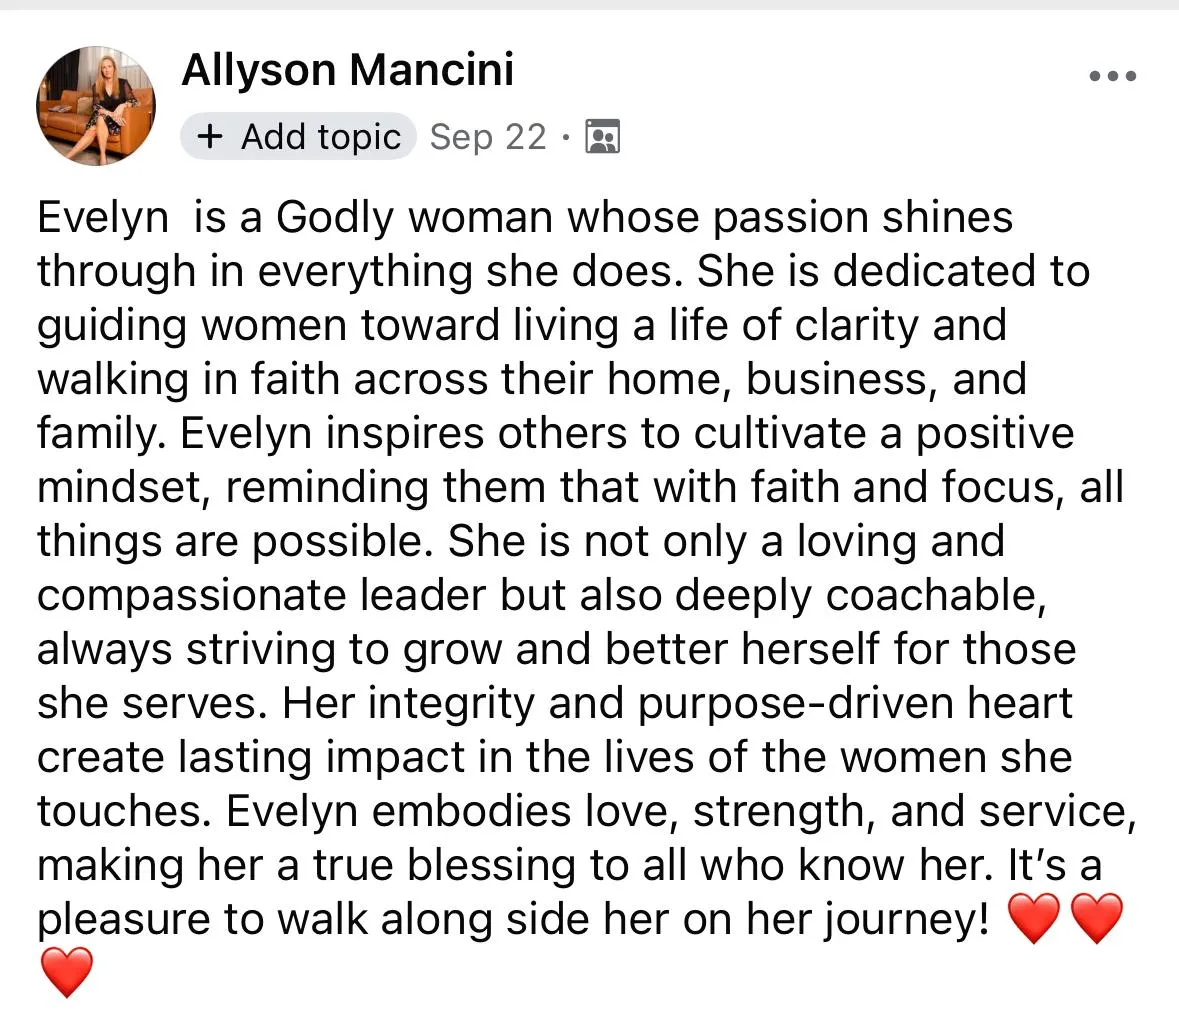Open Allyson Mancini's profile picture
Viewport: 1179px width, 1027px height.
[x=95, y=105]
